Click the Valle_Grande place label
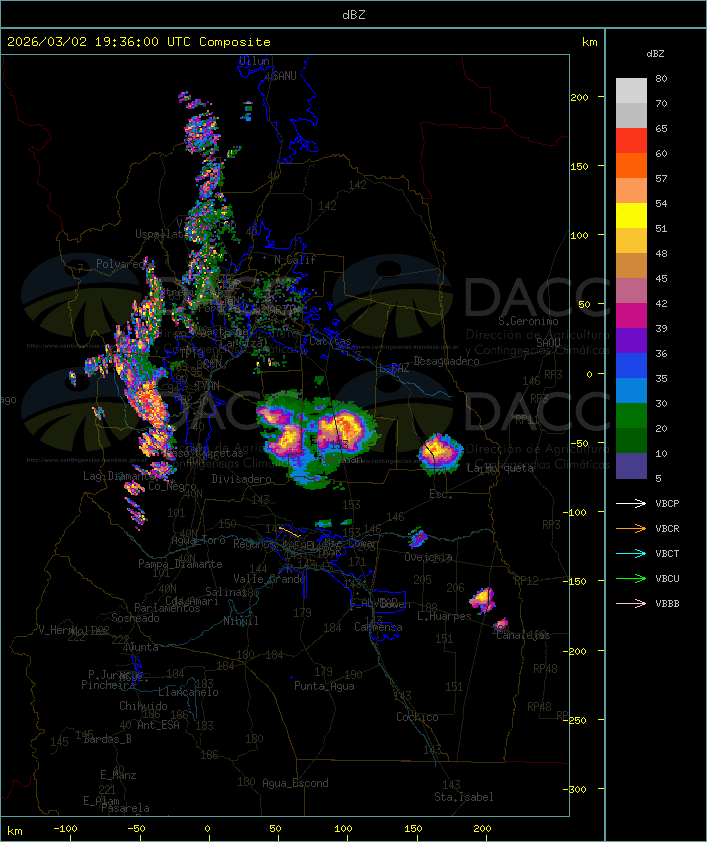This screenshot has width=707, height=842. 269,579
